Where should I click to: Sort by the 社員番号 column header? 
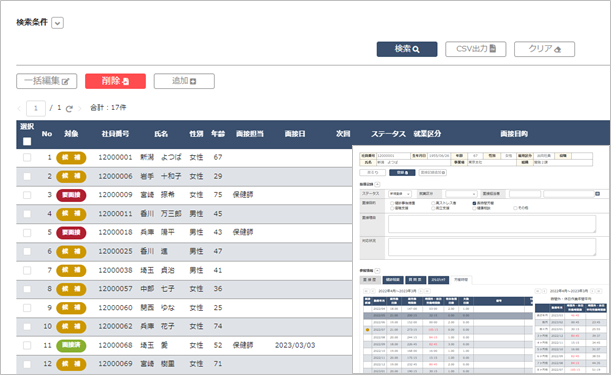tap(115, 134)
